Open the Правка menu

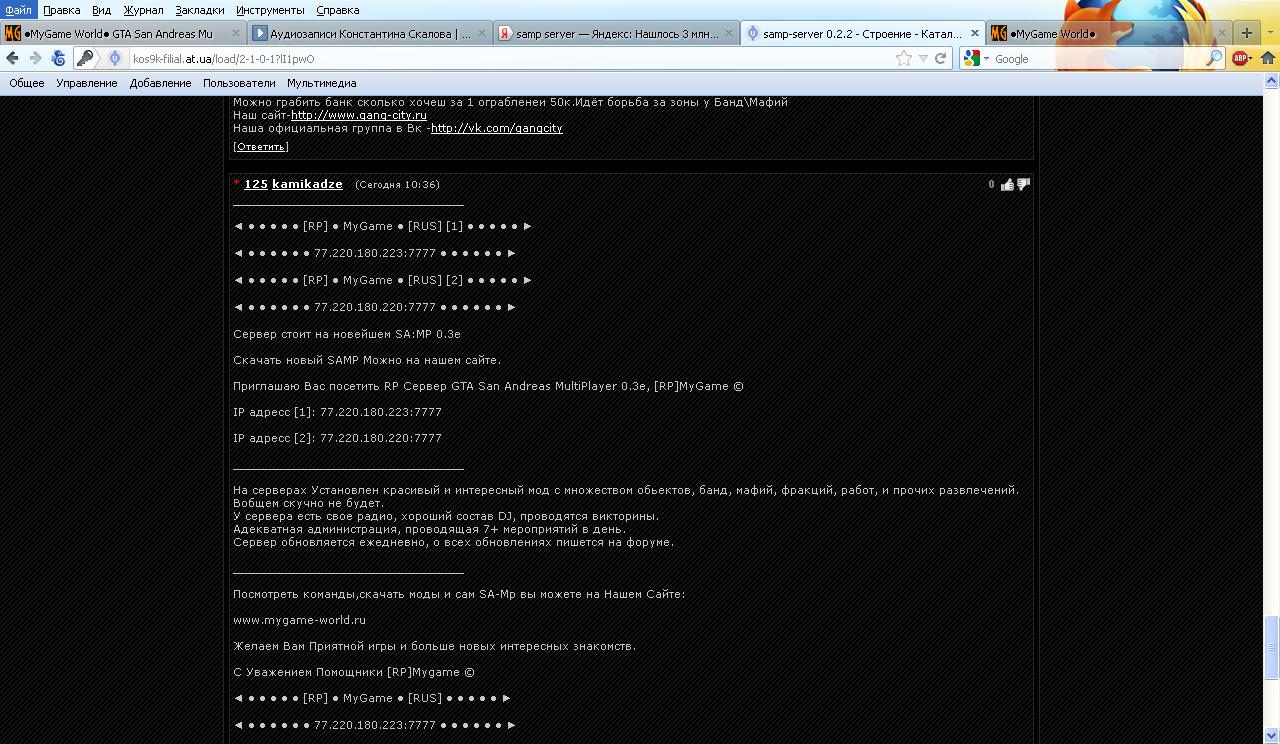pyautogui.click(x=62, y=10)
